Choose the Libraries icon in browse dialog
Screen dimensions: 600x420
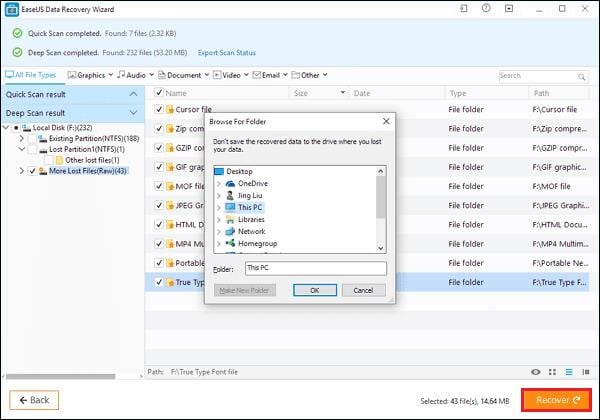point(230,219)
